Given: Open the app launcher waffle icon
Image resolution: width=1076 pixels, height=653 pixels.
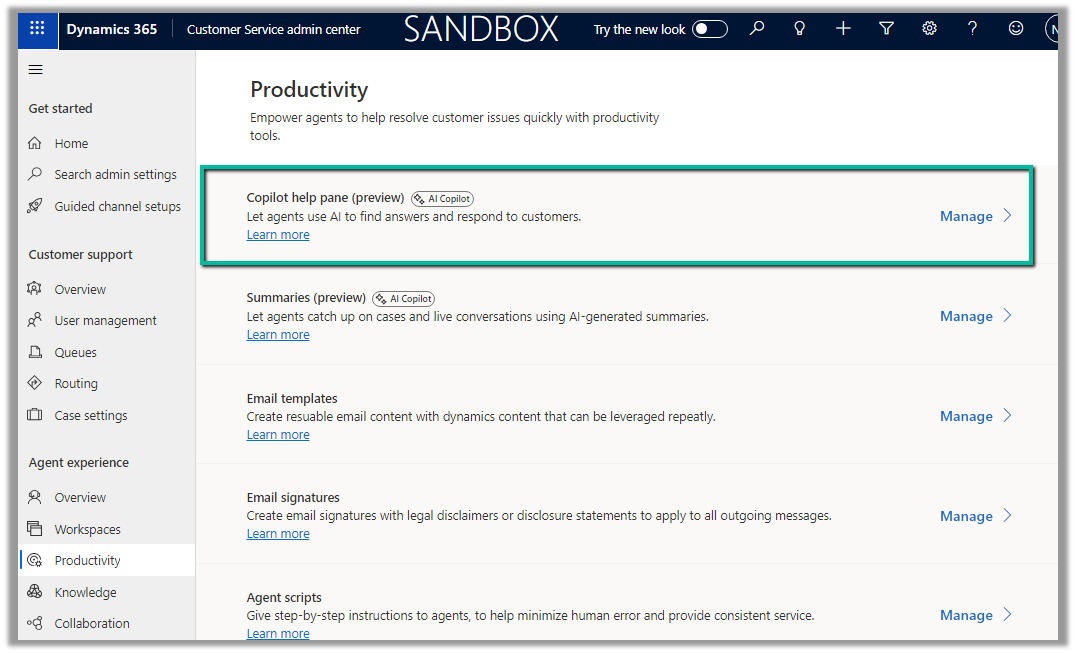Looking at the screenshot, I should 37,29.
